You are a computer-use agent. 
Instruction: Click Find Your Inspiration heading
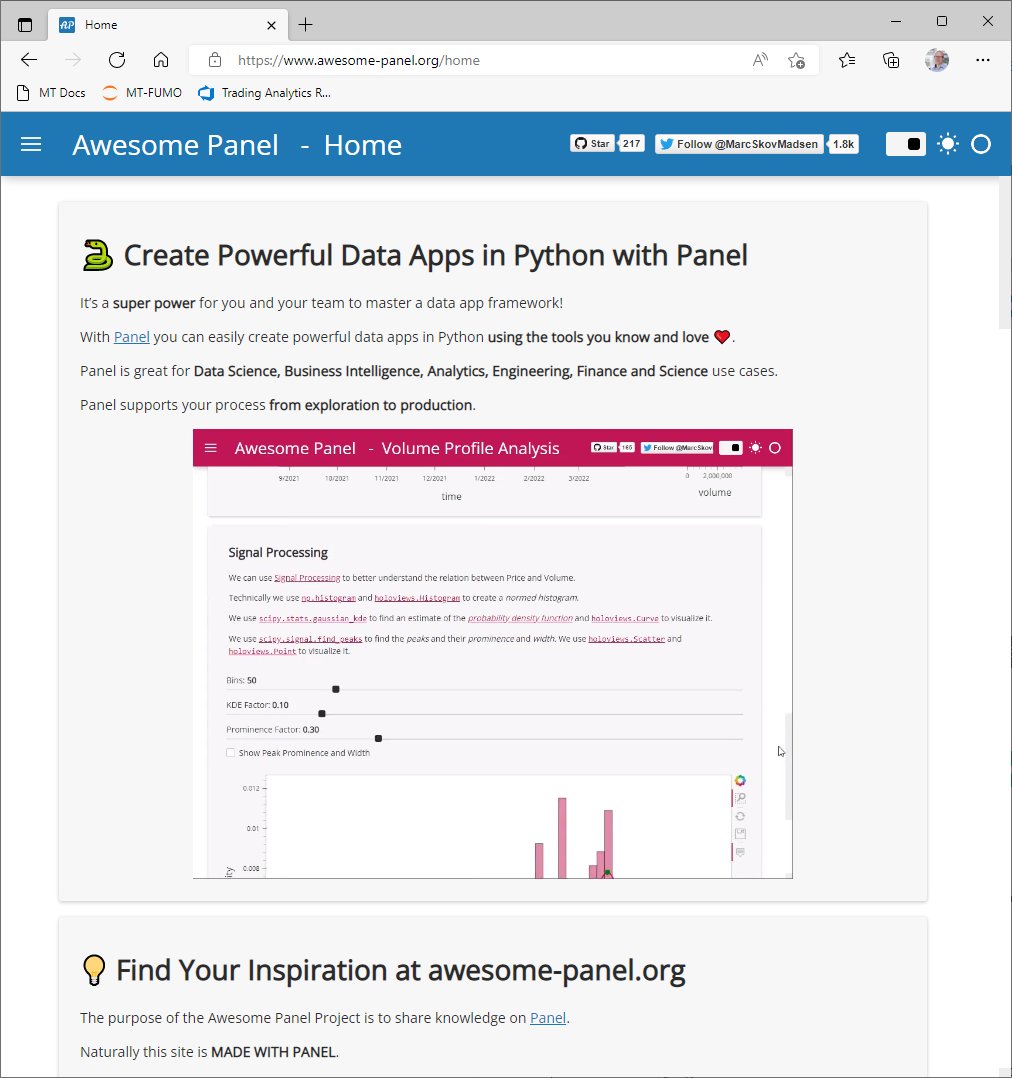pyautogui.click(x=401, y=971)
